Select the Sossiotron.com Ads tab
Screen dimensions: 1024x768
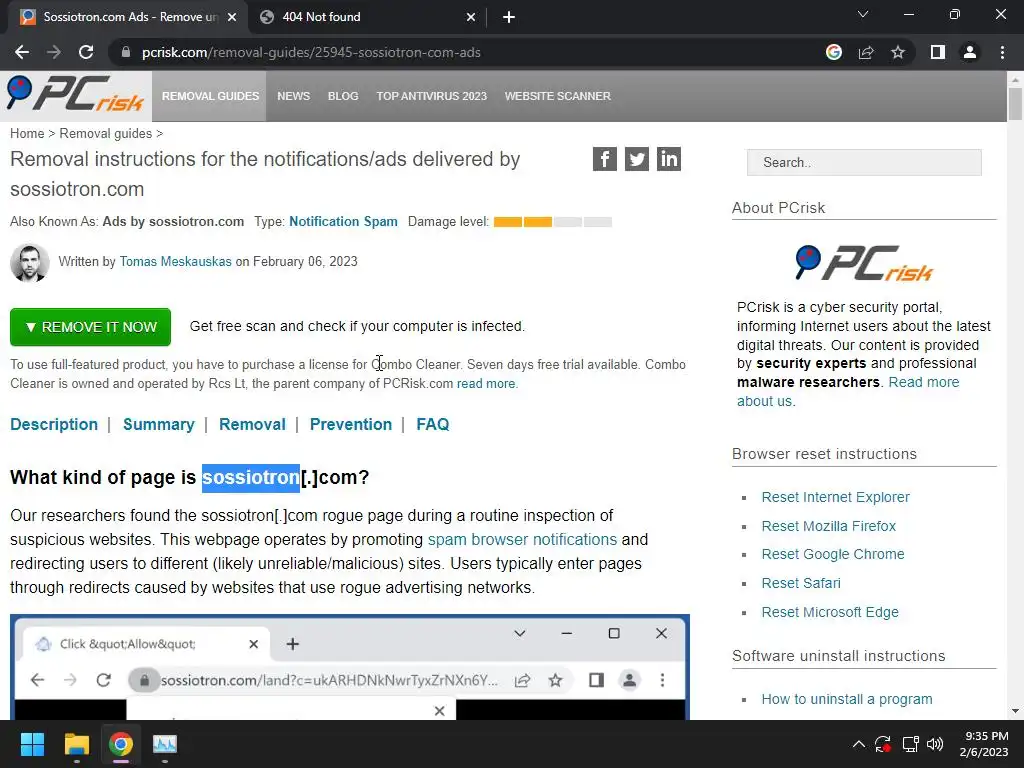[128, 17]
